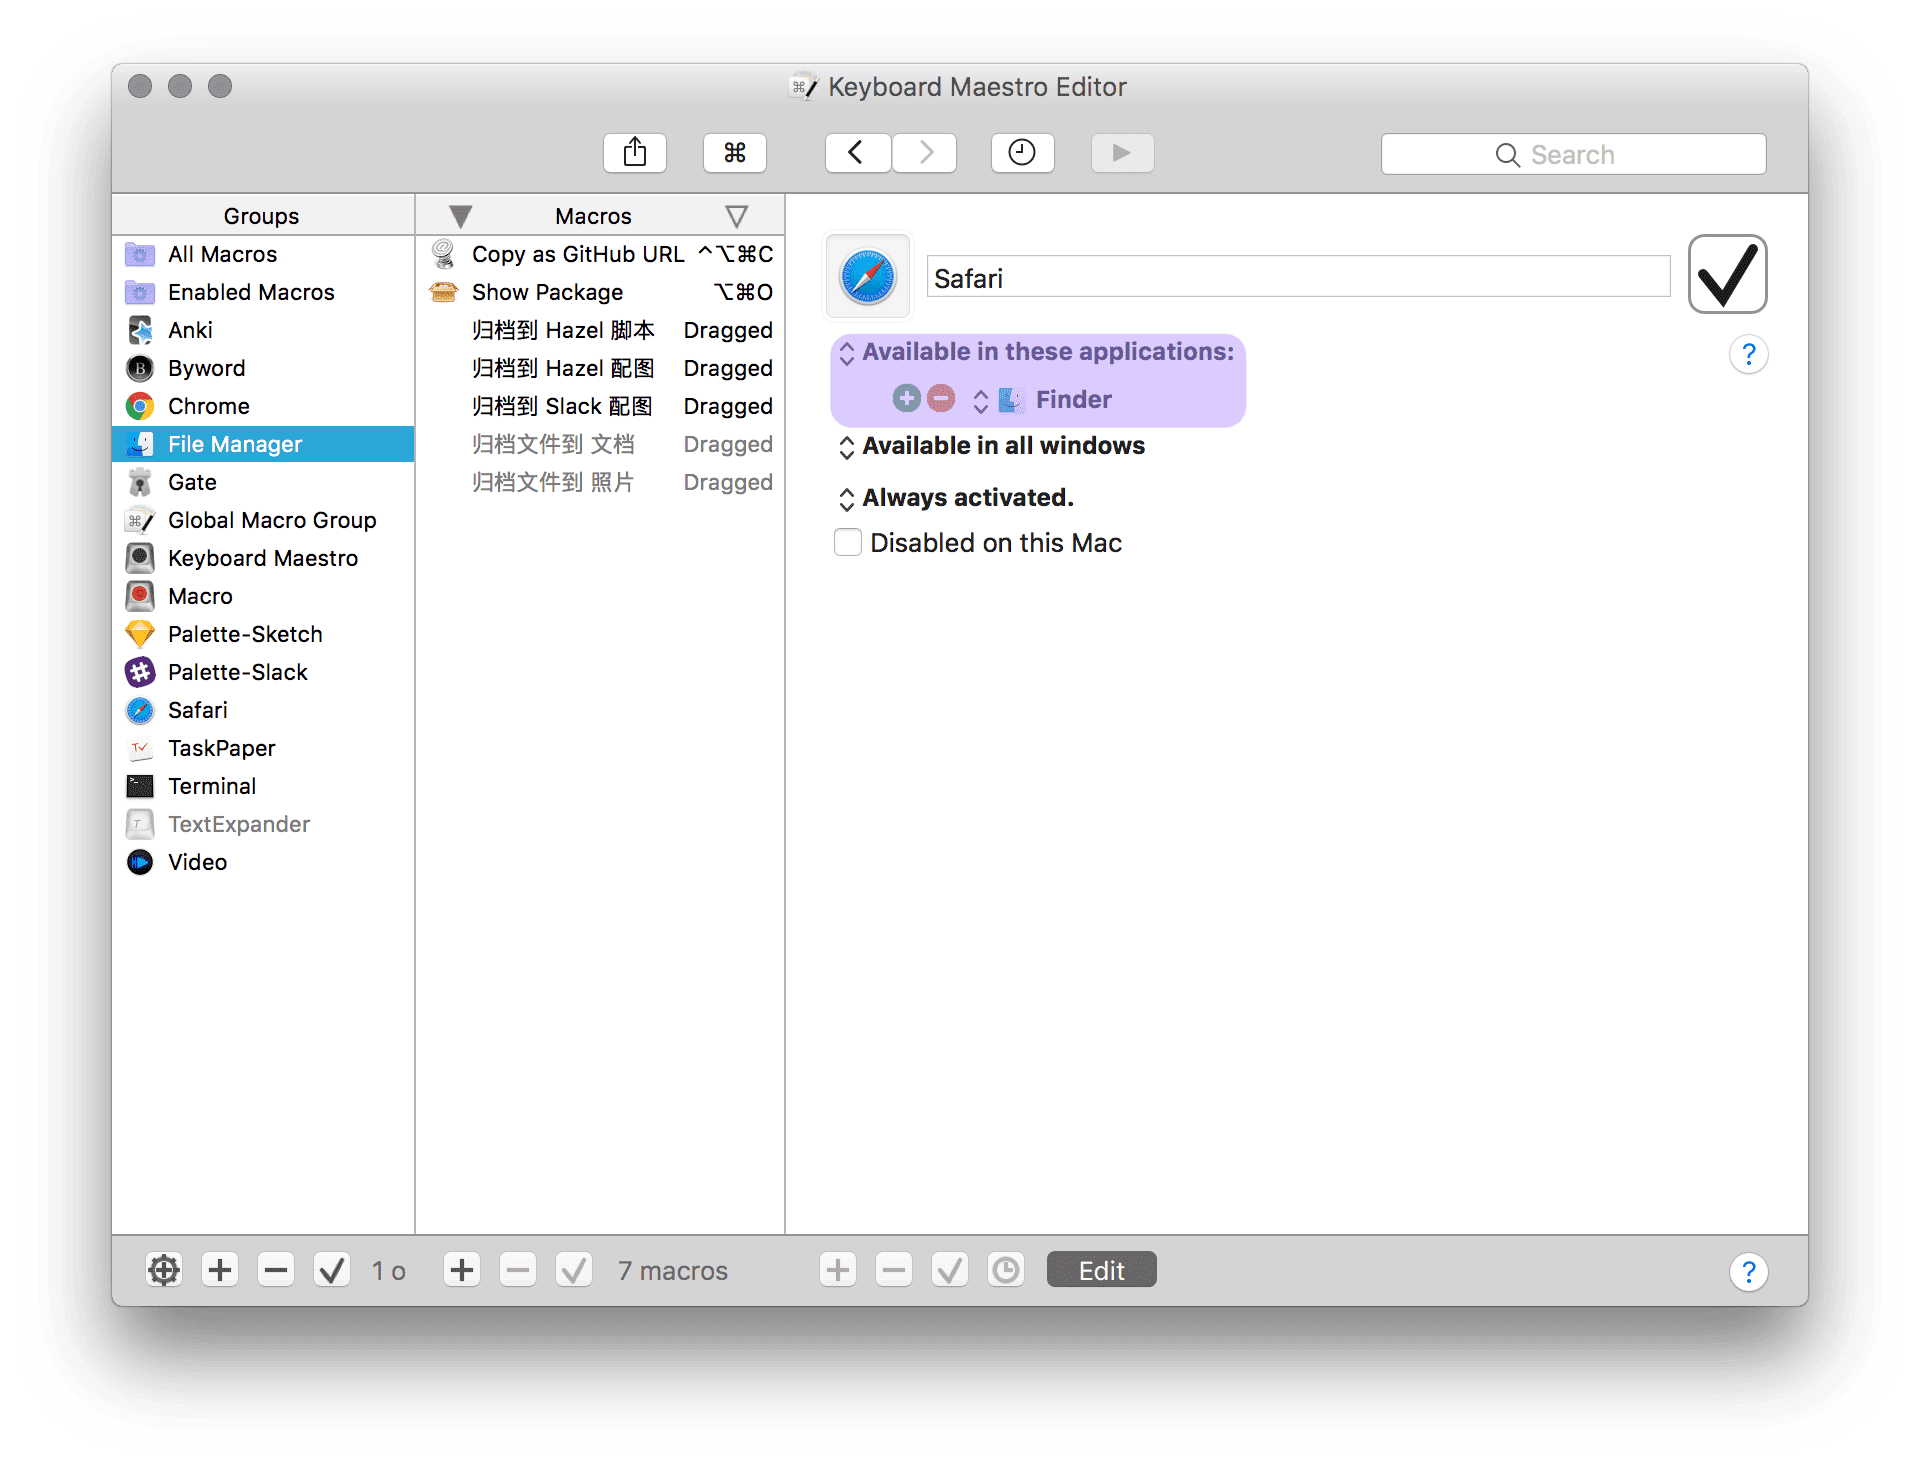The image size is (1920, 1466).
Task: Click the green plus add application icon
Action: tap(906, 399)
